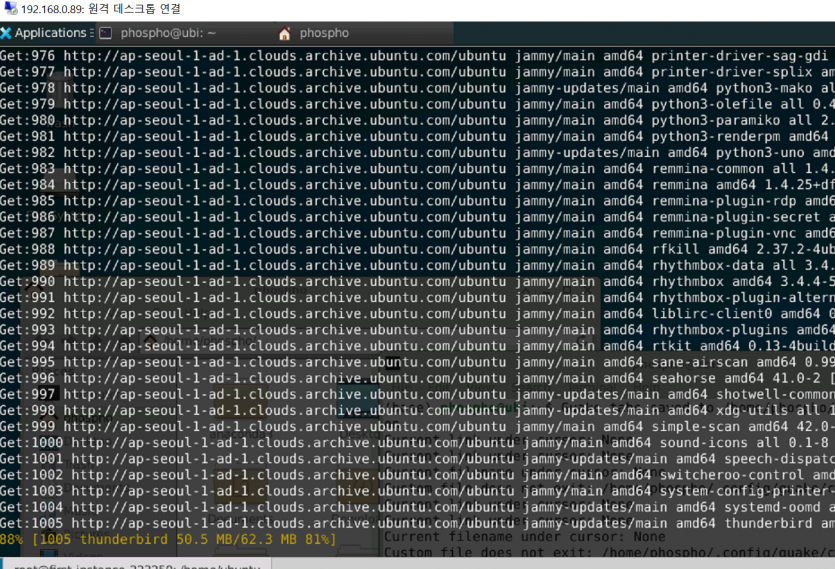Click the home folder icon beside phospho
This screenshot has width=835, height=569.
tap(284, 34)
